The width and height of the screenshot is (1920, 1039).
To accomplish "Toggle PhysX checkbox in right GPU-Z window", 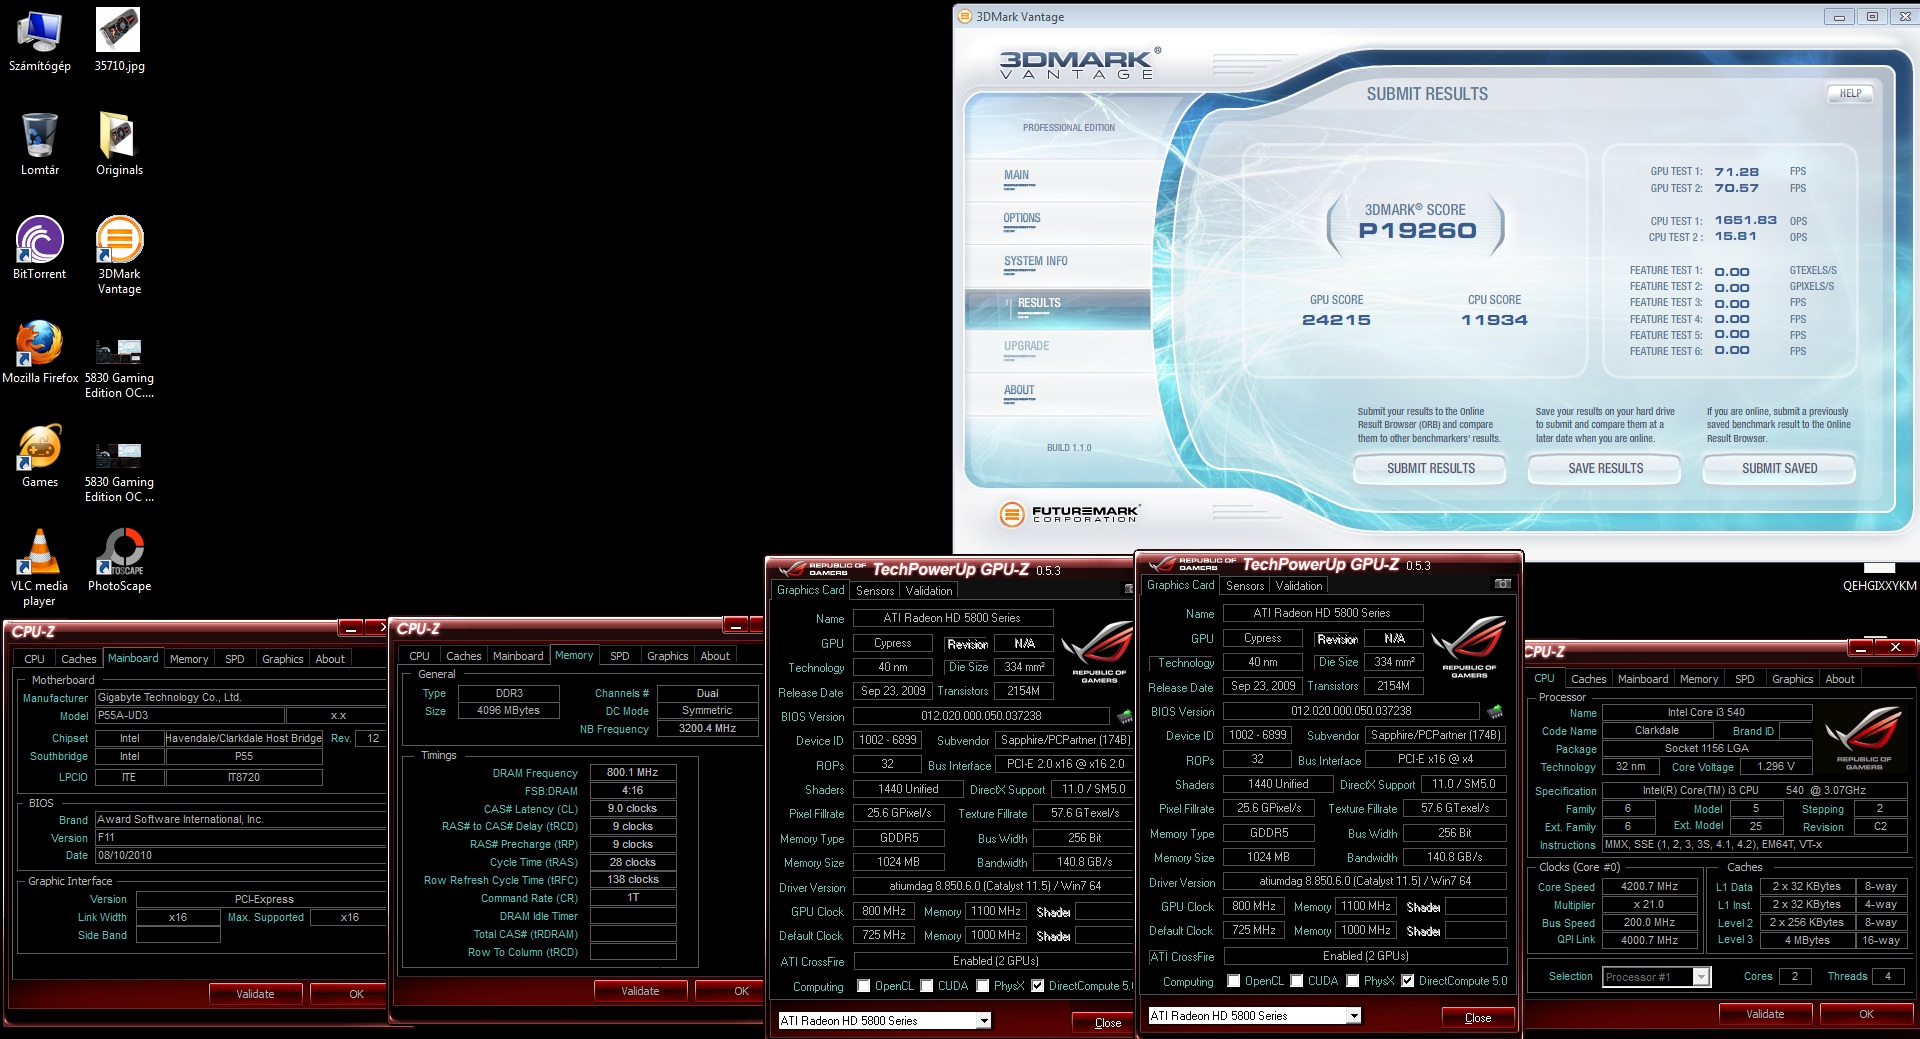I will coord(1354,981).
